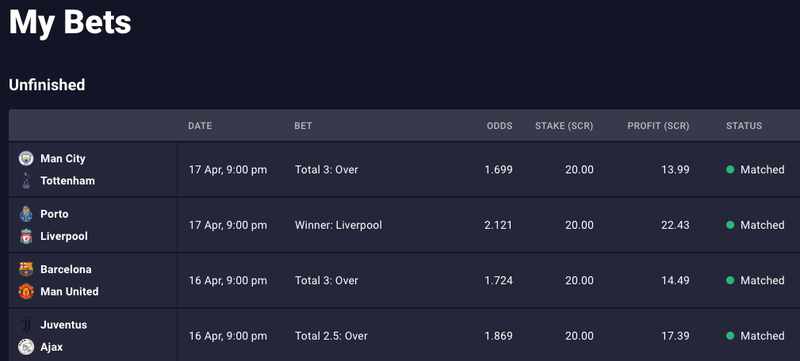The height and width of the screenshot is (361, 800).
Task: Click the Ajax club crest
Action: tap(26, 347)
